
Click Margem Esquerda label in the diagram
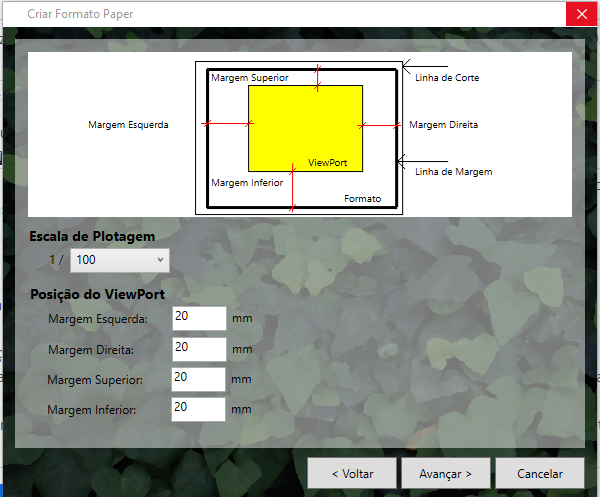[x=128, y=125]
